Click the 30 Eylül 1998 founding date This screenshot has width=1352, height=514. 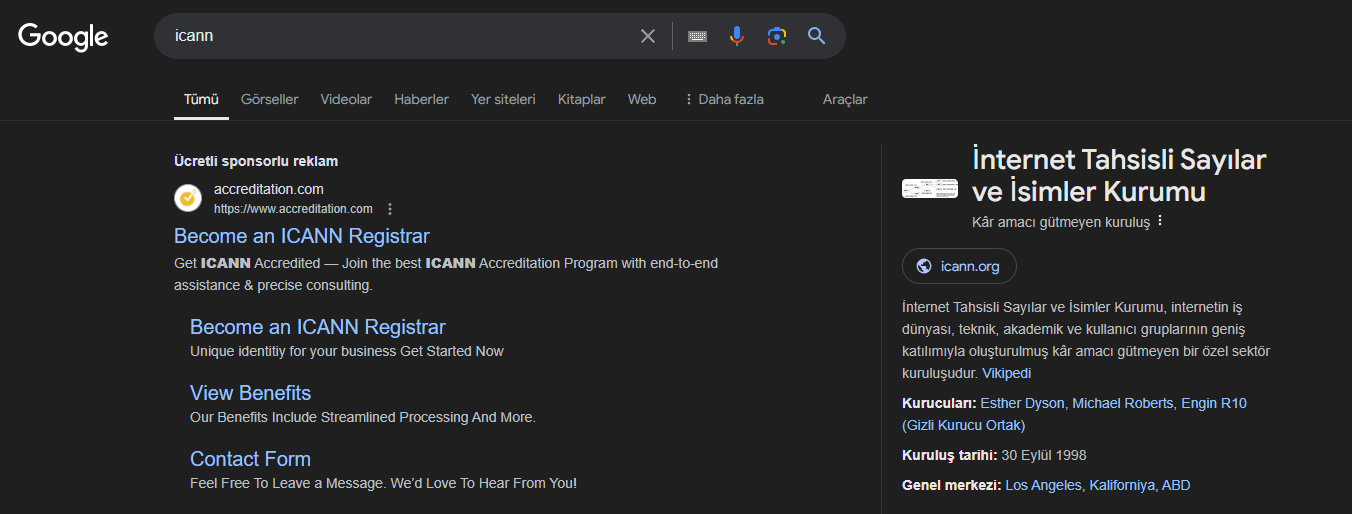1044,455
